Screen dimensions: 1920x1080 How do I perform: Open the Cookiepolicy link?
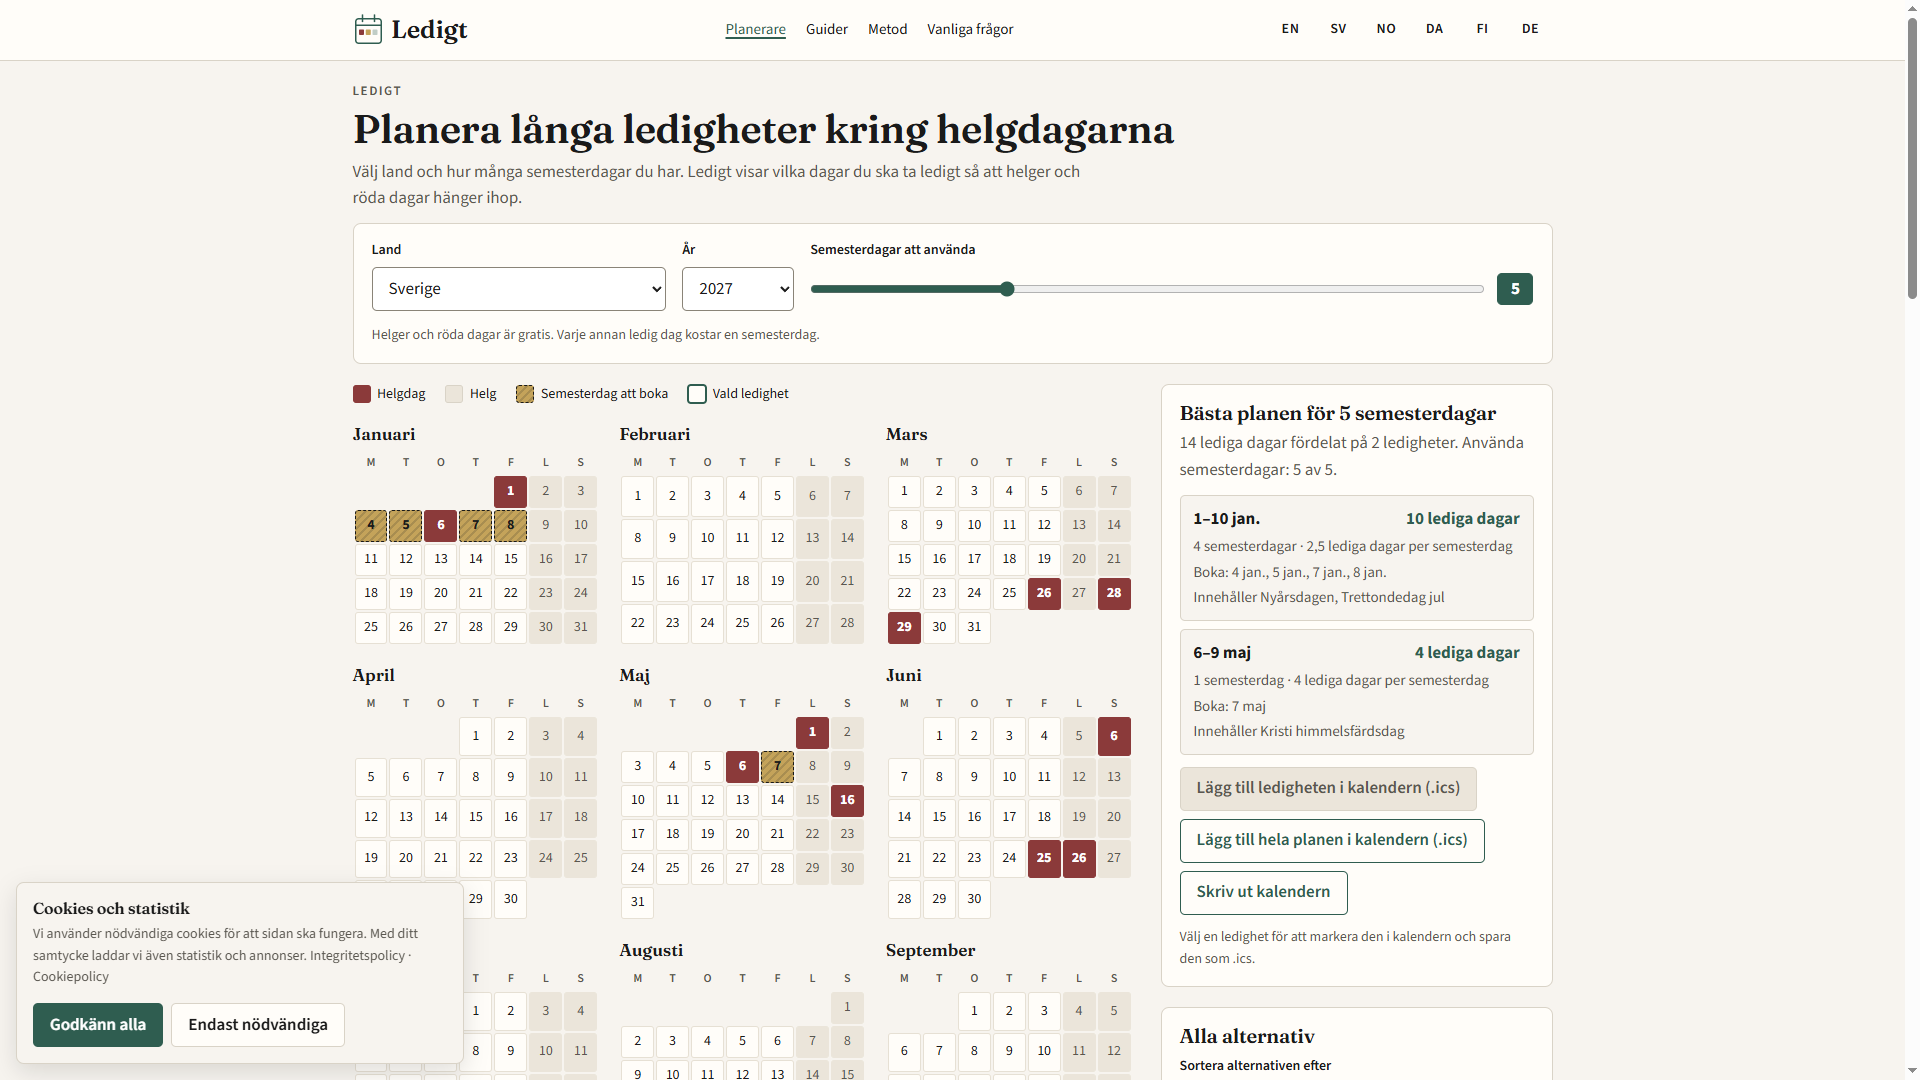71,977
